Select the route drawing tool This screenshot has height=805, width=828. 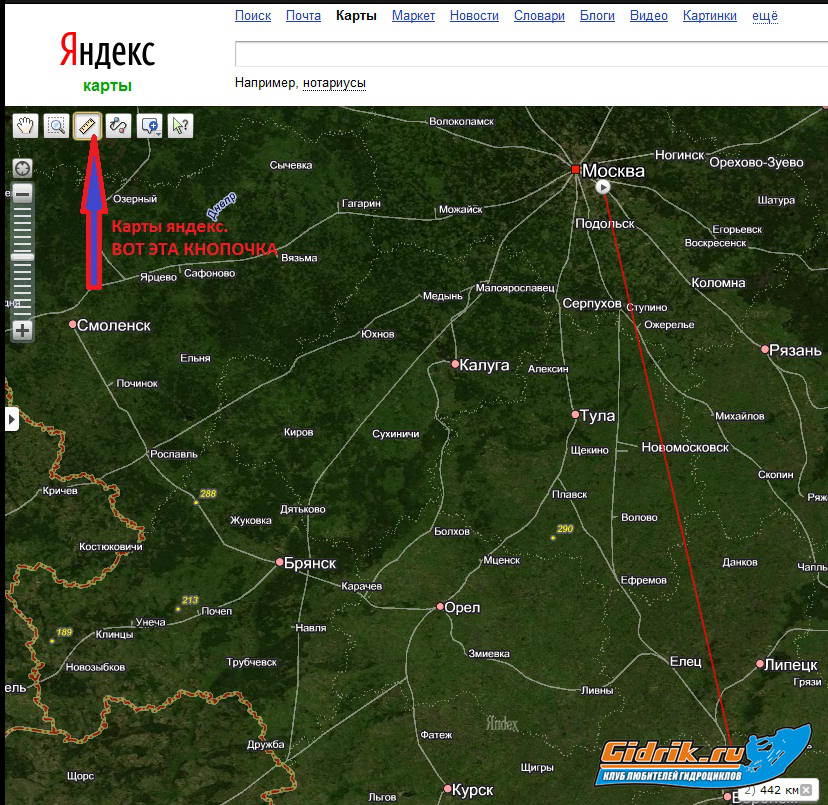[118, 125]
